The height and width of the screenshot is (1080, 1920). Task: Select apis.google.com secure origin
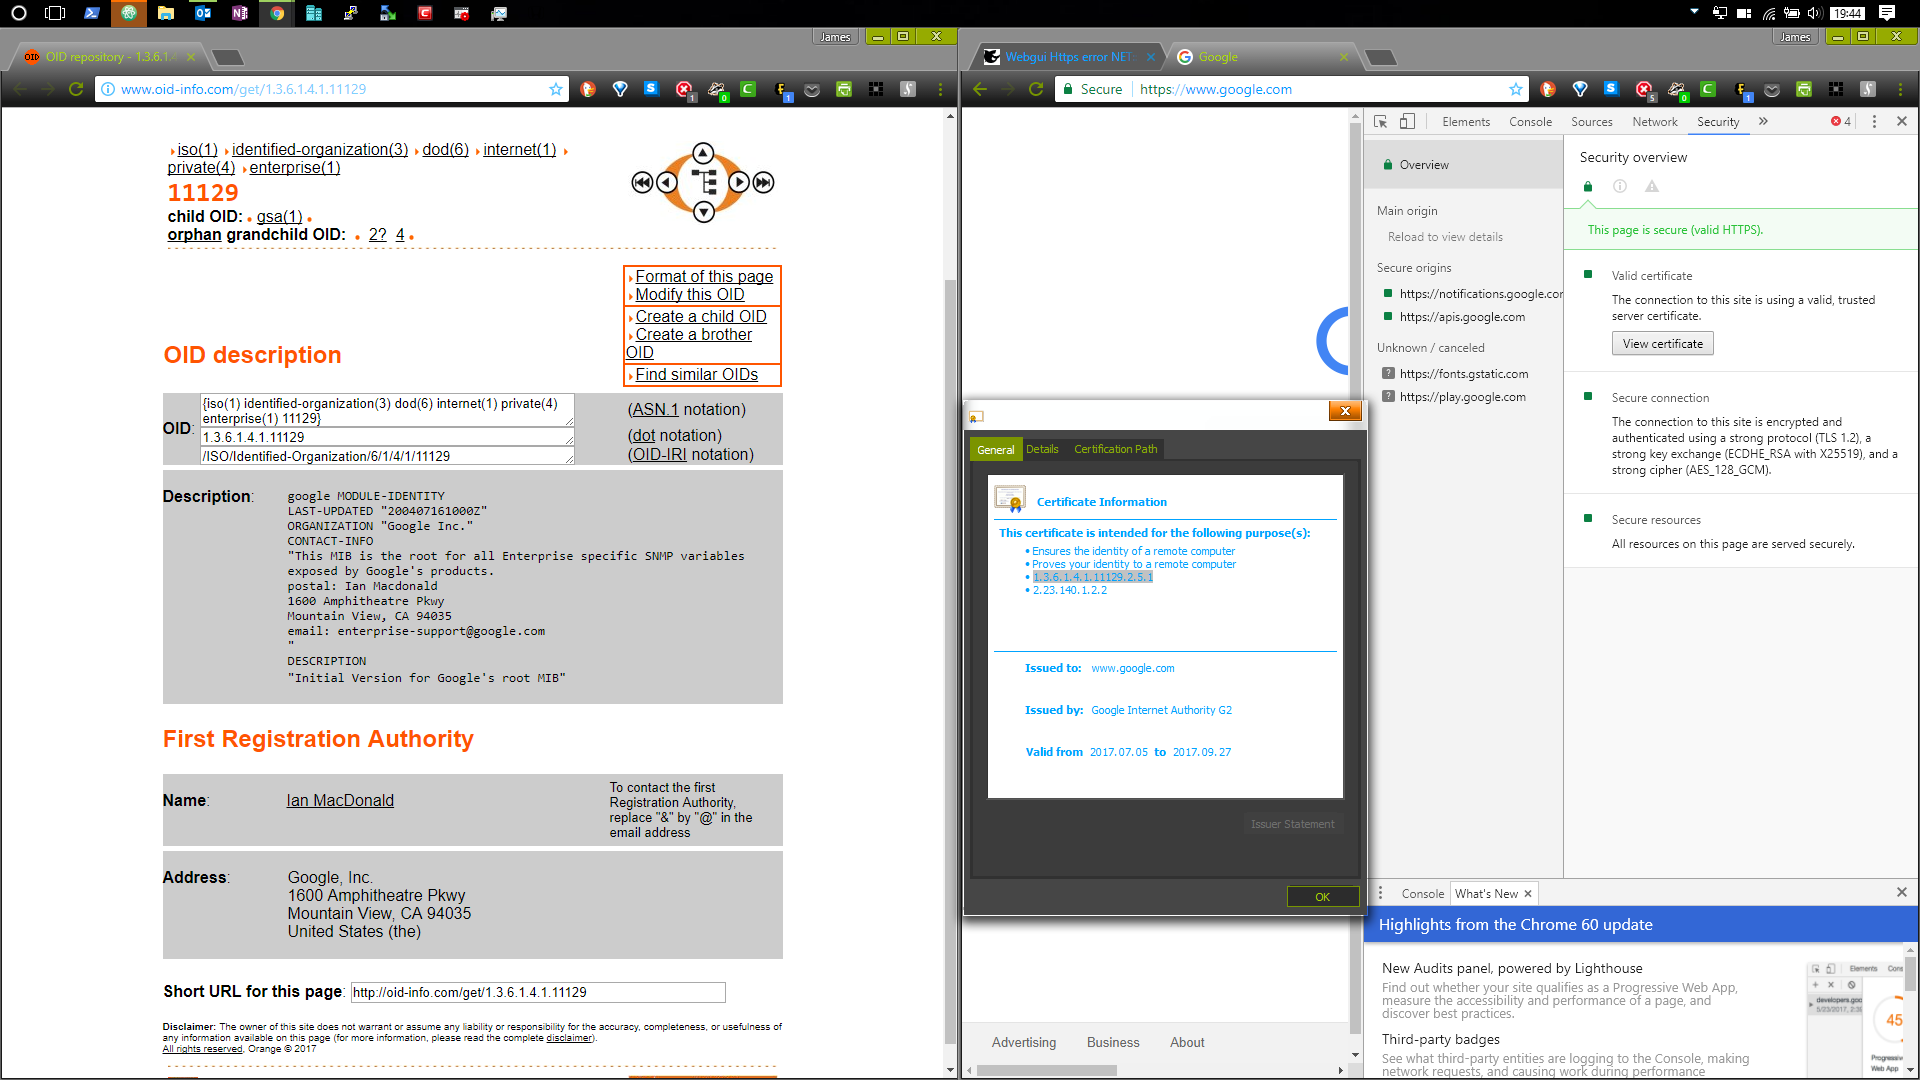pos(1463,317)
